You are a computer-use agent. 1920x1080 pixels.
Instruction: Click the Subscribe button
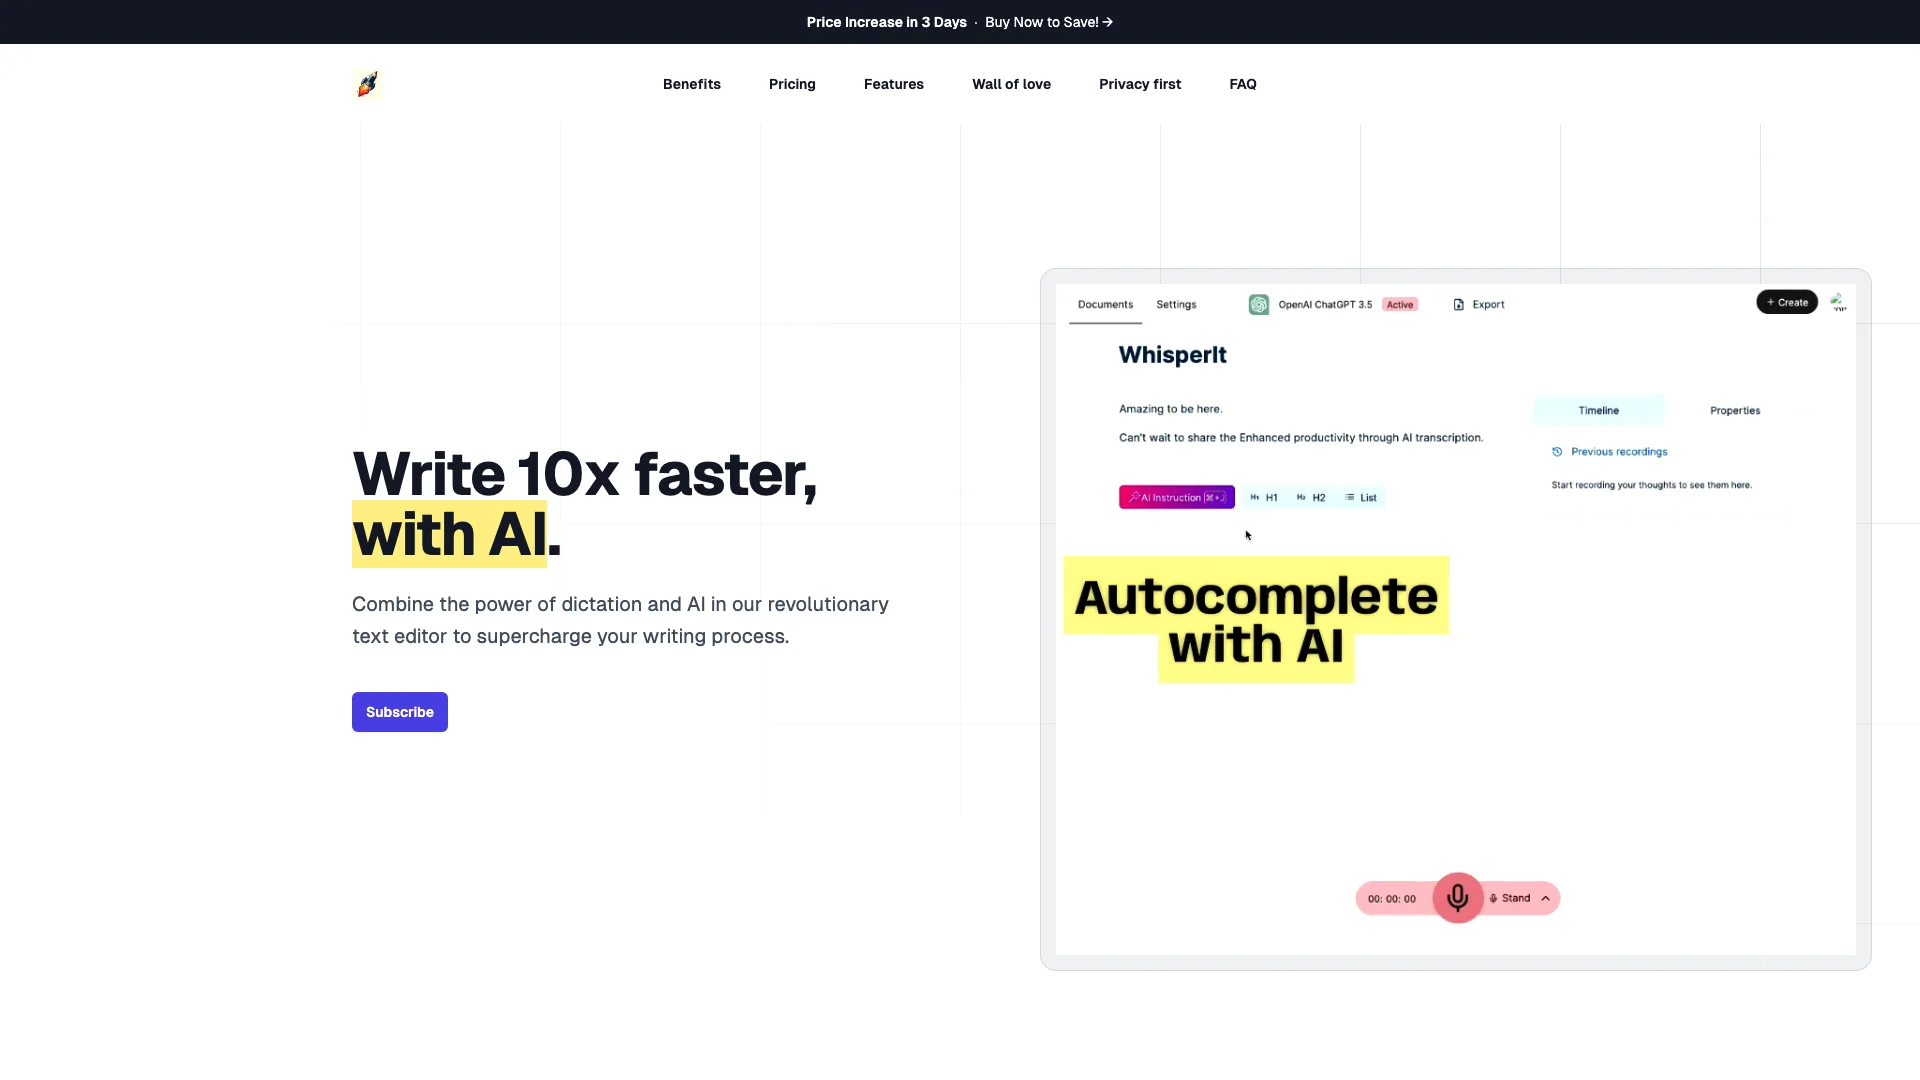400,712
